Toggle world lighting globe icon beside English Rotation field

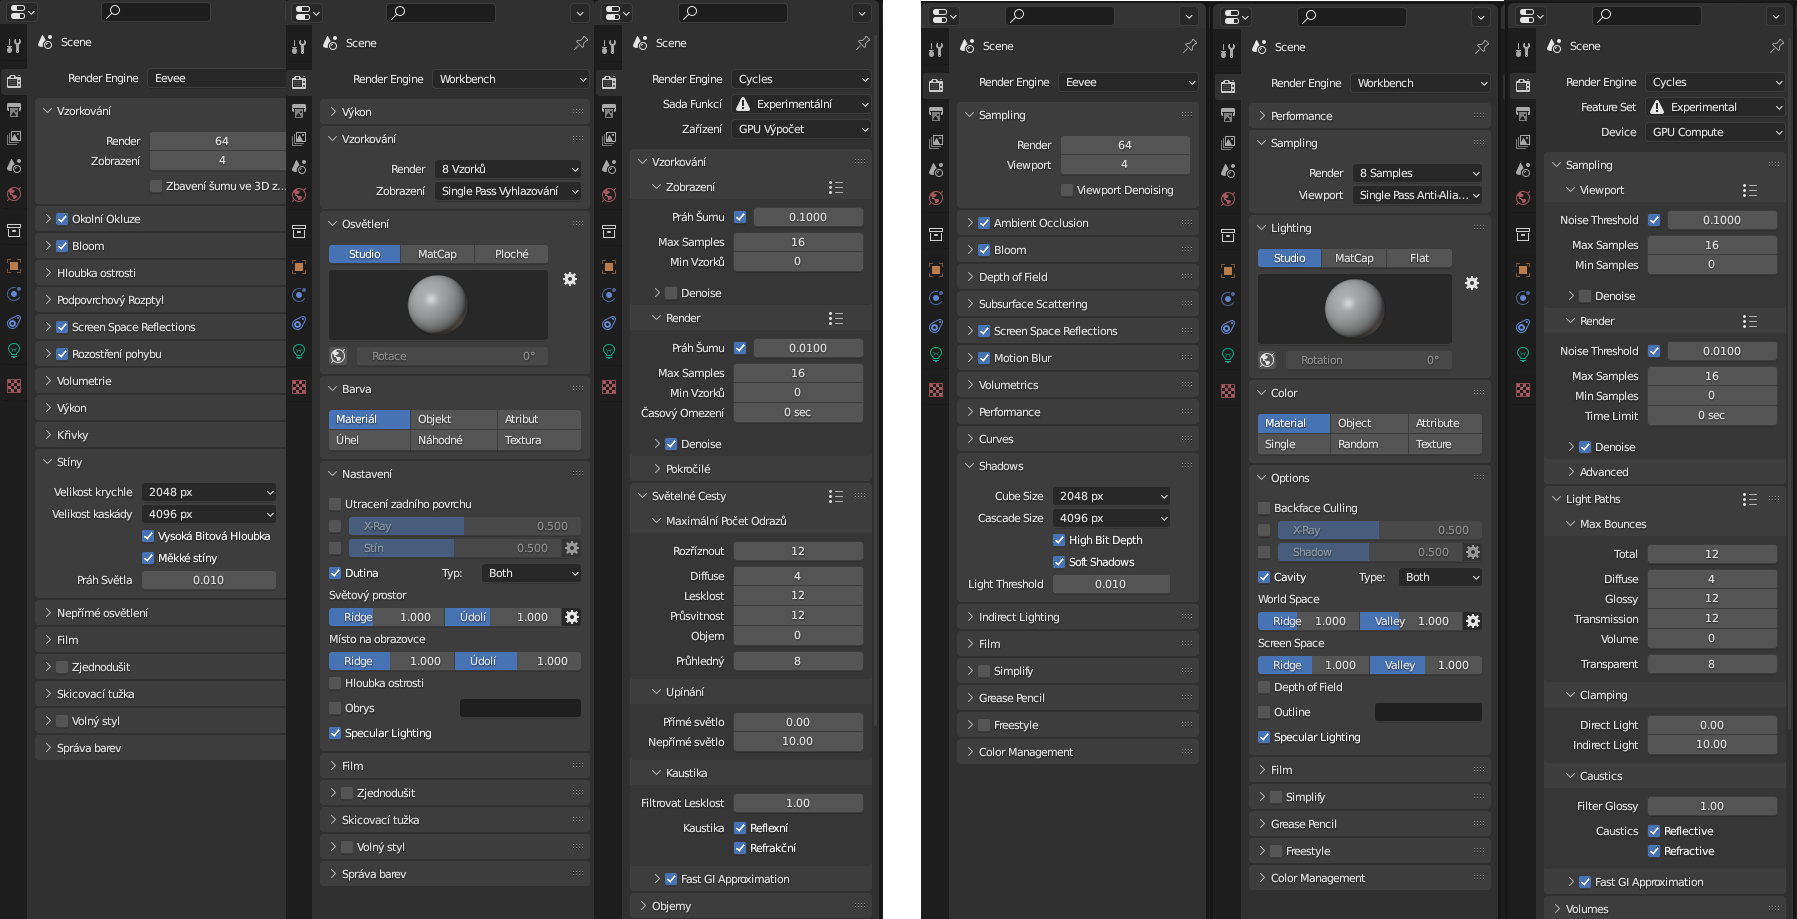[x=1267, y=360]
